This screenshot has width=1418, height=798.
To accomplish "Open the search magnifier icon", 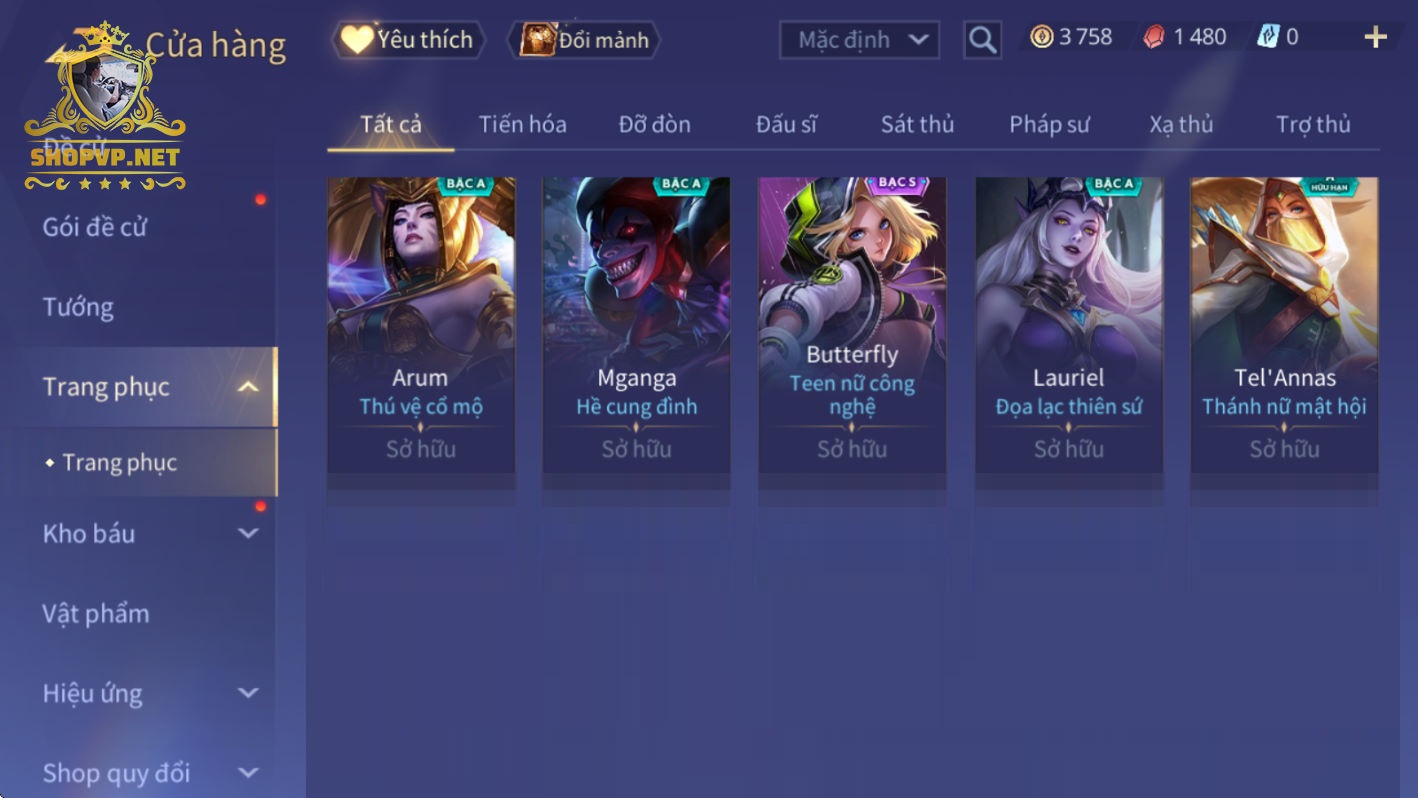I will pos(983,40).
